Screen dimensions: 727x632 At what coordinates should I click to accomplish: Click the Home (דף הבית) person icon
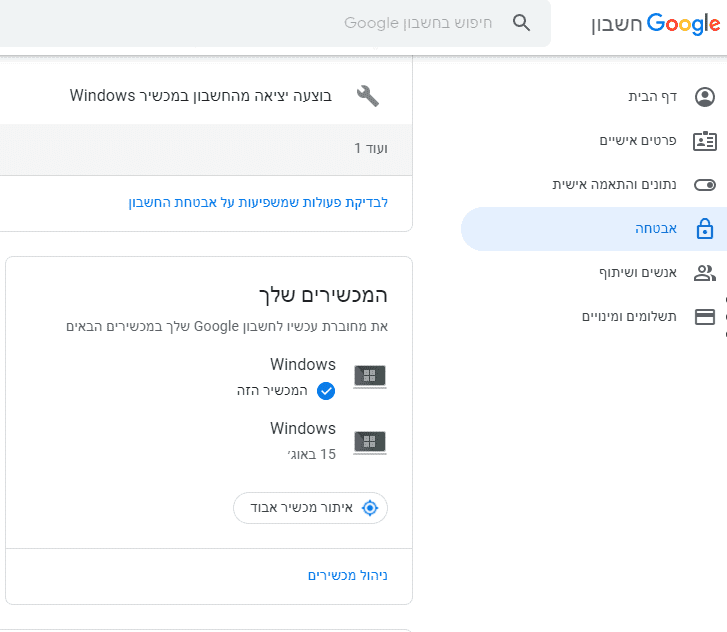click(x=705, y=97)
